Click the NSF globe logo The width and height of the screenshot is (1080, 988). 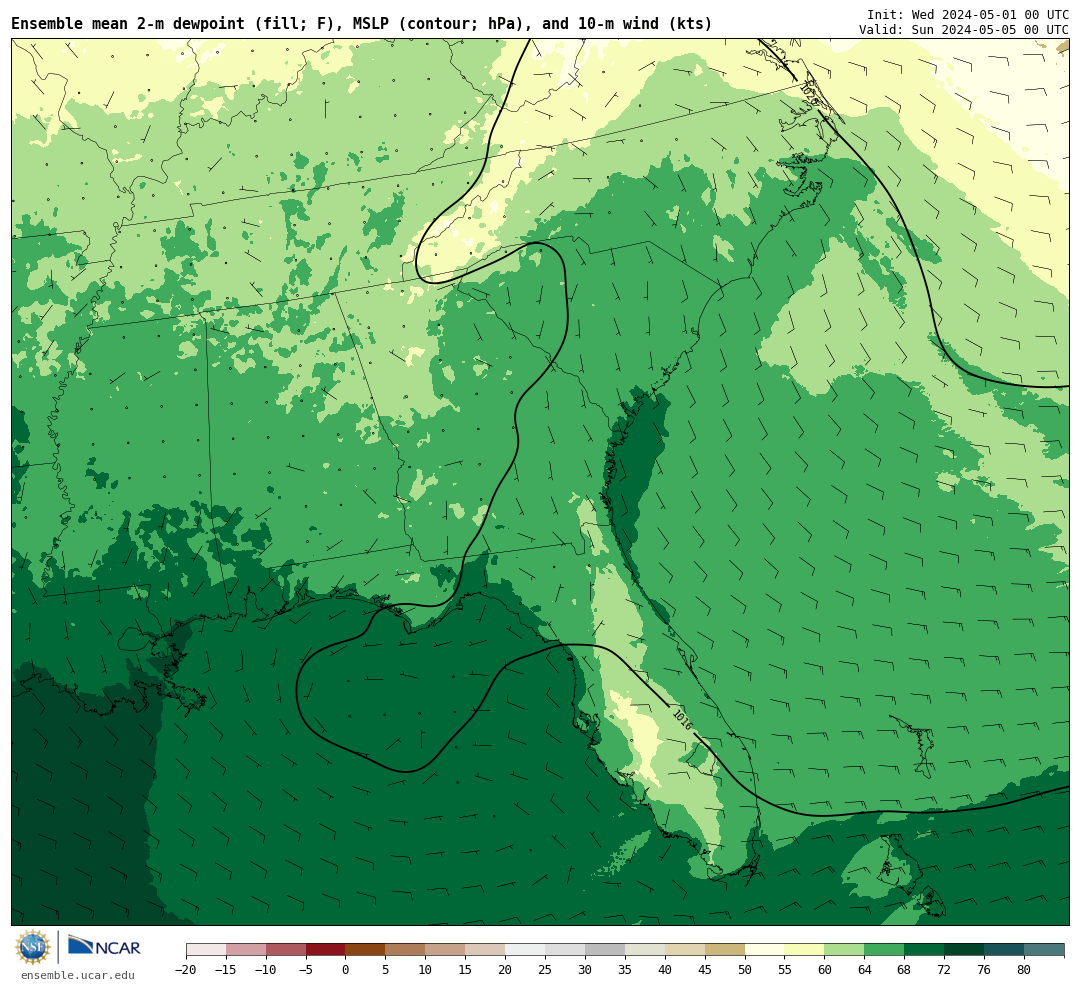coord(33,947)
